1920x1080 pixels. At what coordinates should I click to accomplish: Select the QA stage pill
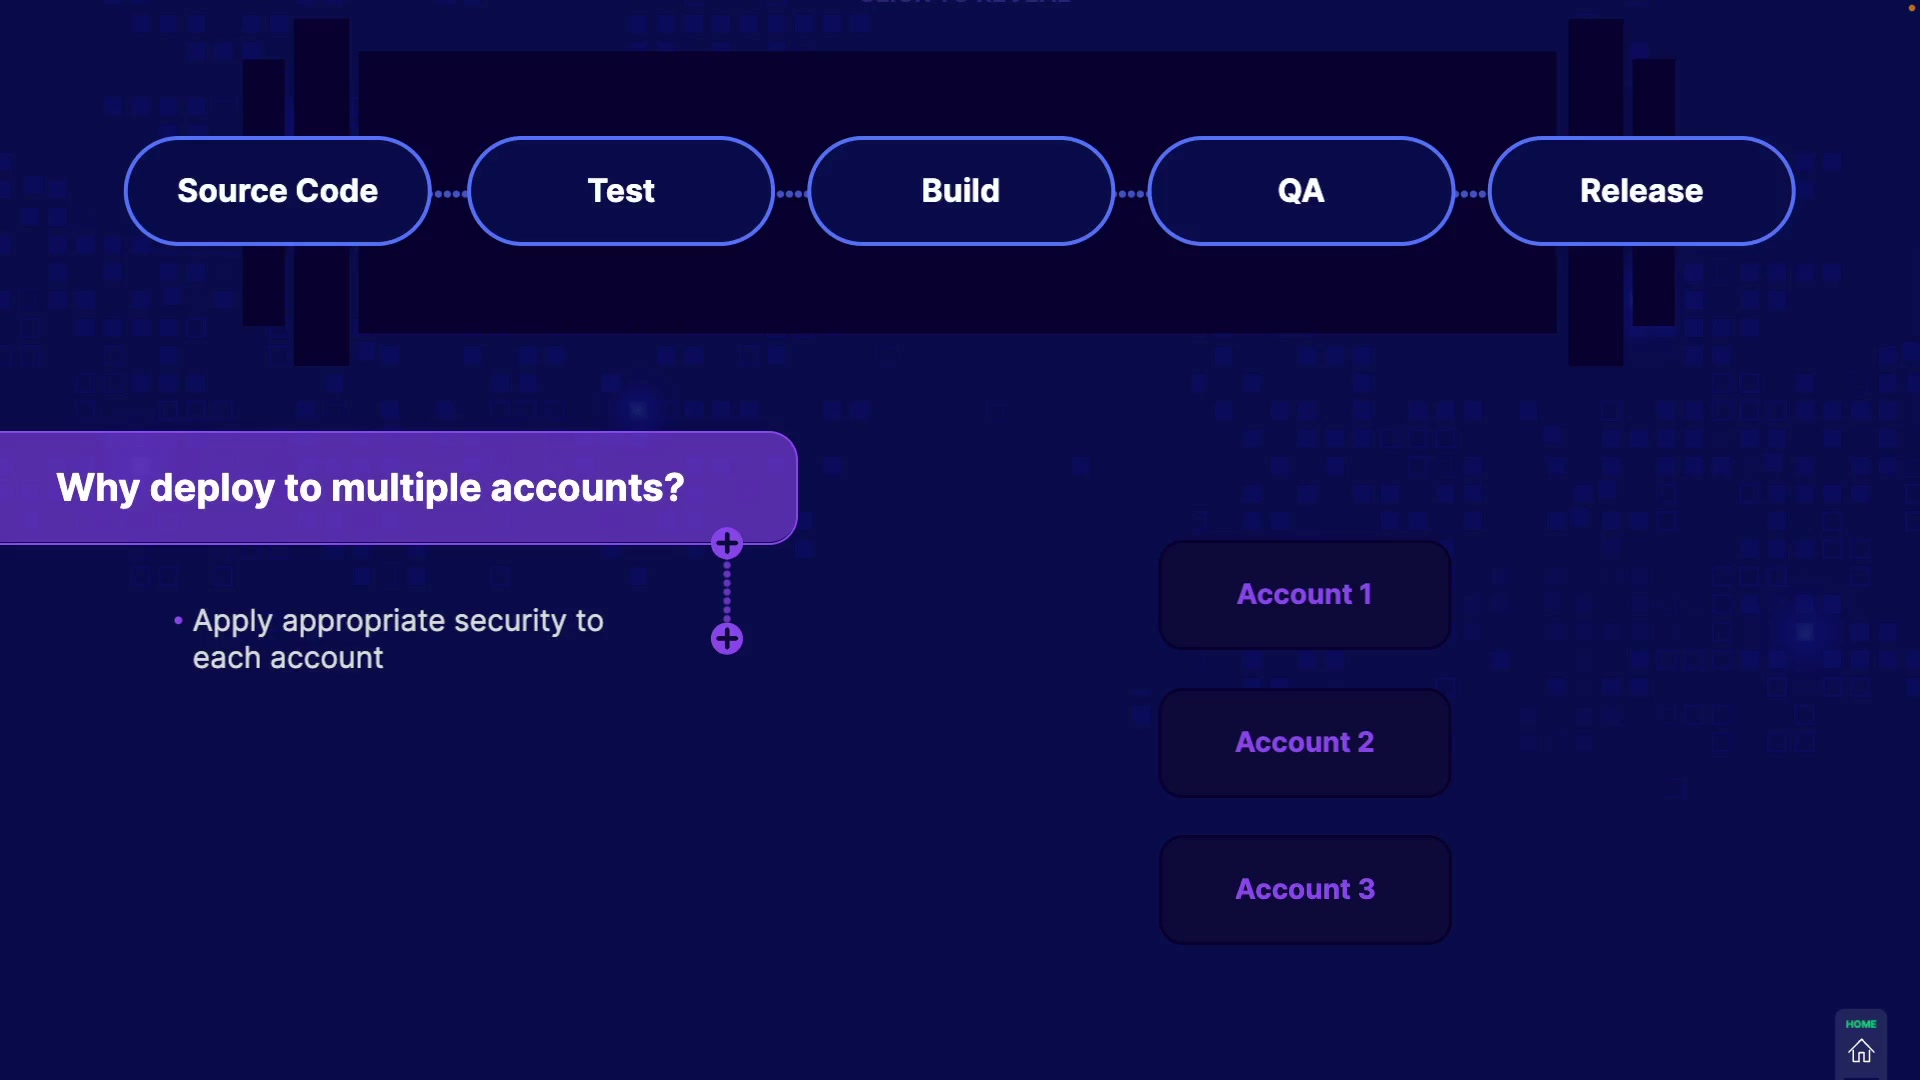(x=1301, y=191)
